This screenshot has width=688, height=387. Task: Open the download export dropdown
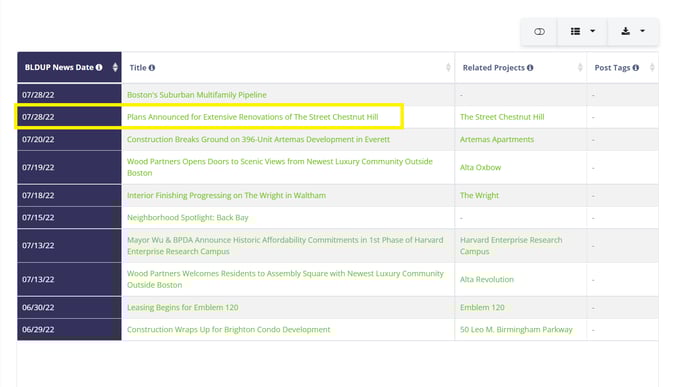pos(632,32)
